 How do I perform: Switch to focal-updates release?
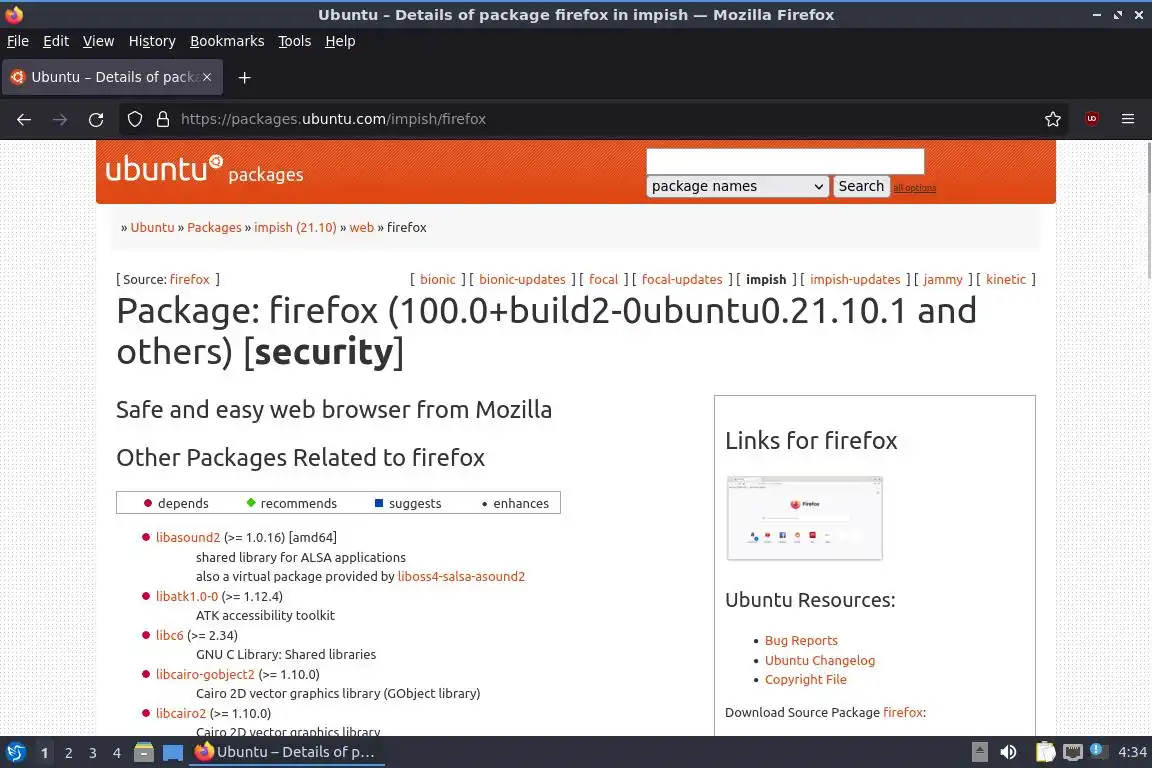point(682,279)
